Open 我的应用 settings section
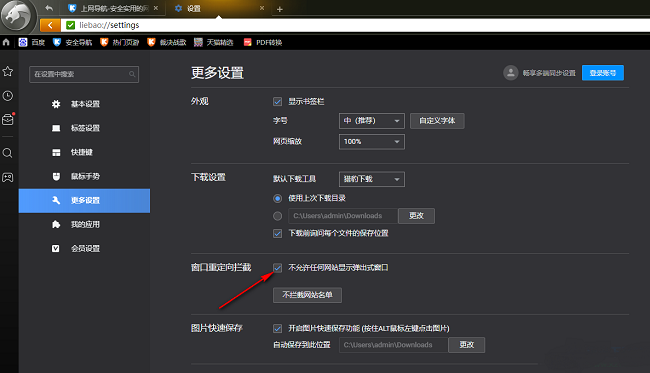Viewport: 650px width, 373px height. (x=84, y=225)
